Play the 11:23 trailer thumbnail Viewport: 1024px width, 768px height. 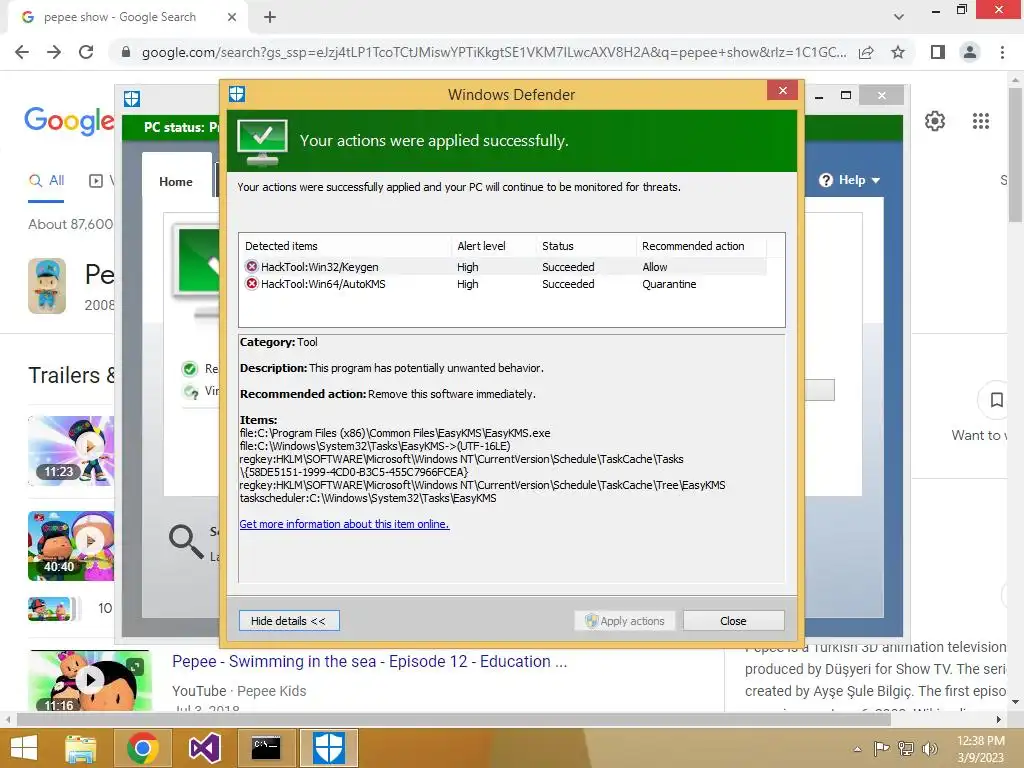click(71, 451)
